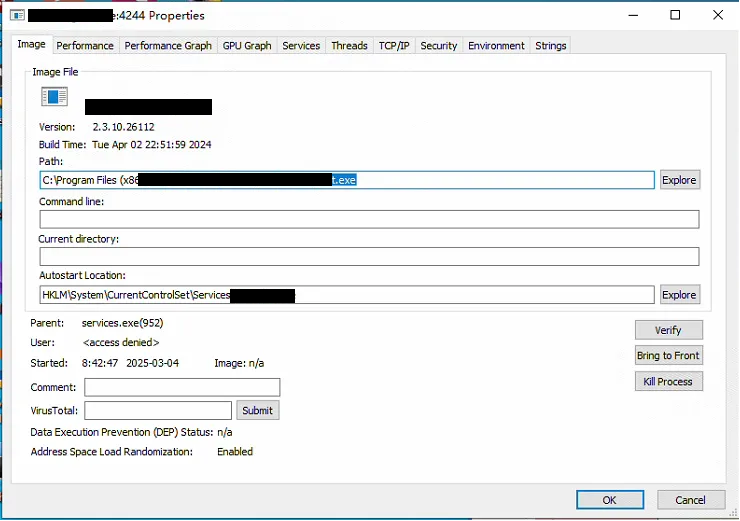Focus the Command line text box
740x521 pixels.
[369, 219]
